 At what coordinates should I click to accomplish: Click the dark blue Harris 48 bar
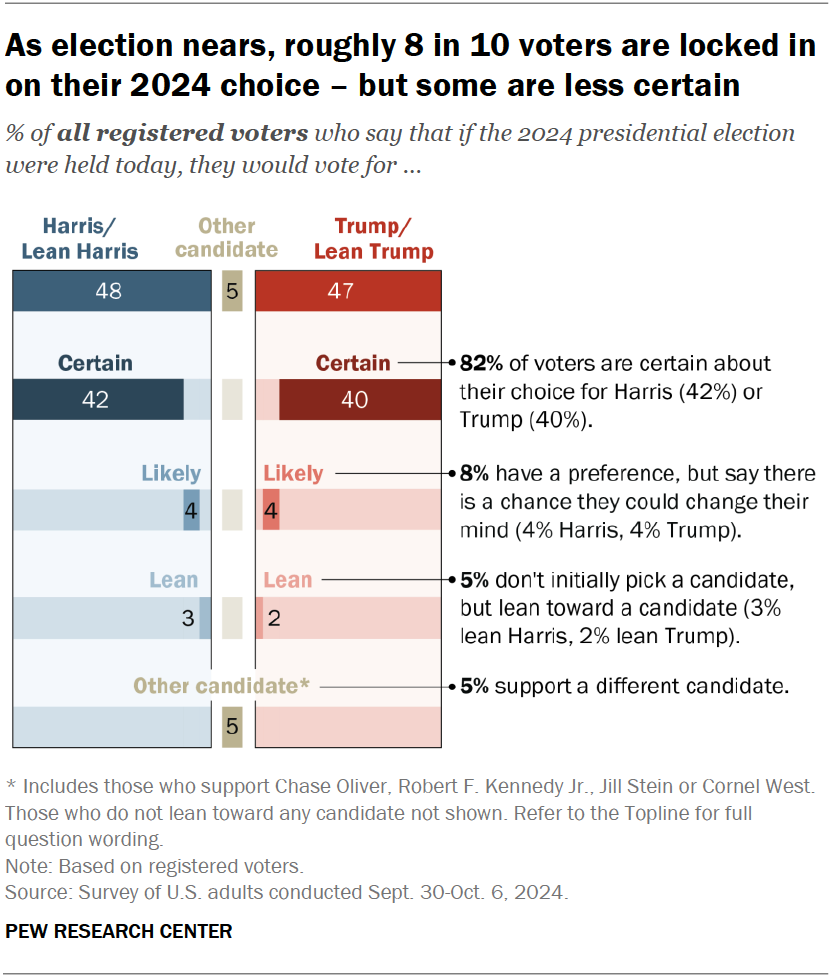110,291
